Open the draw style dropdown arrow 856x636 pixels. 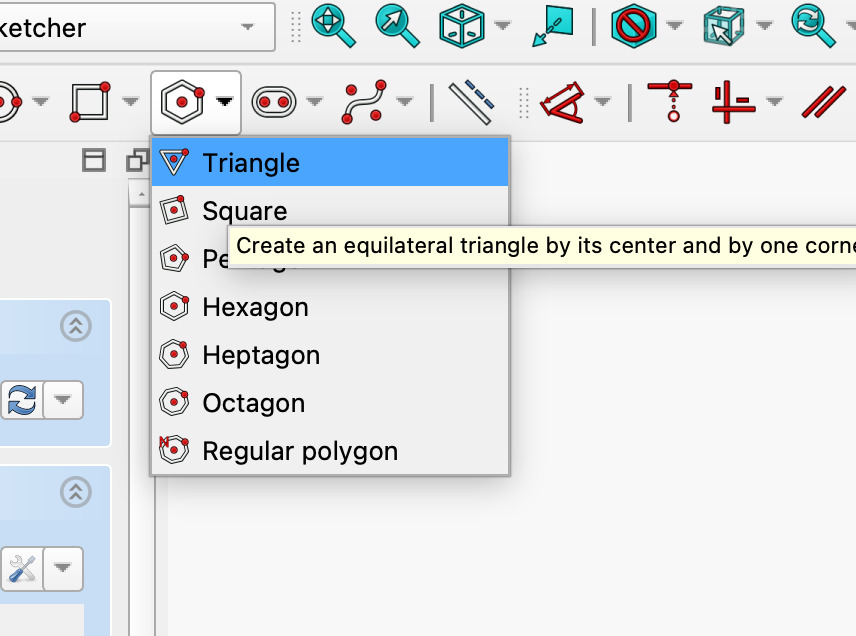point(675,25)
